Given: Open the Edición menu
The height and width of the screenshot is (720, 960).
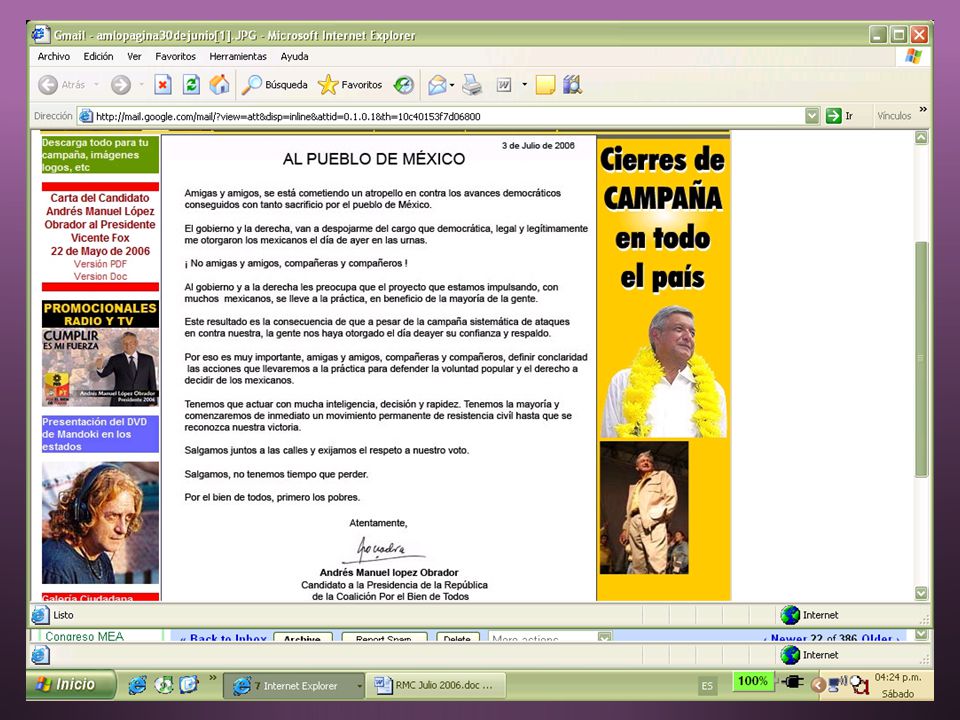Looking at the screenshot, I should [x=99, y=56].
